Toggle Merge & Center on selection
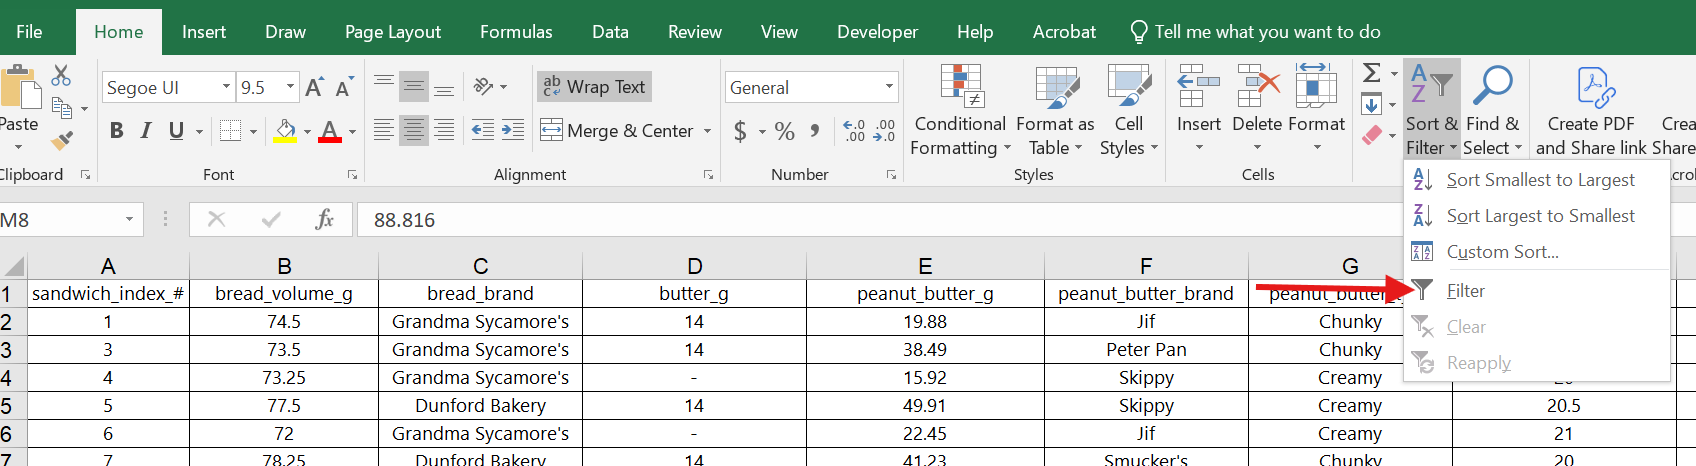The width and height of the screenshot is (1696, 466). [x=617, y=131]
